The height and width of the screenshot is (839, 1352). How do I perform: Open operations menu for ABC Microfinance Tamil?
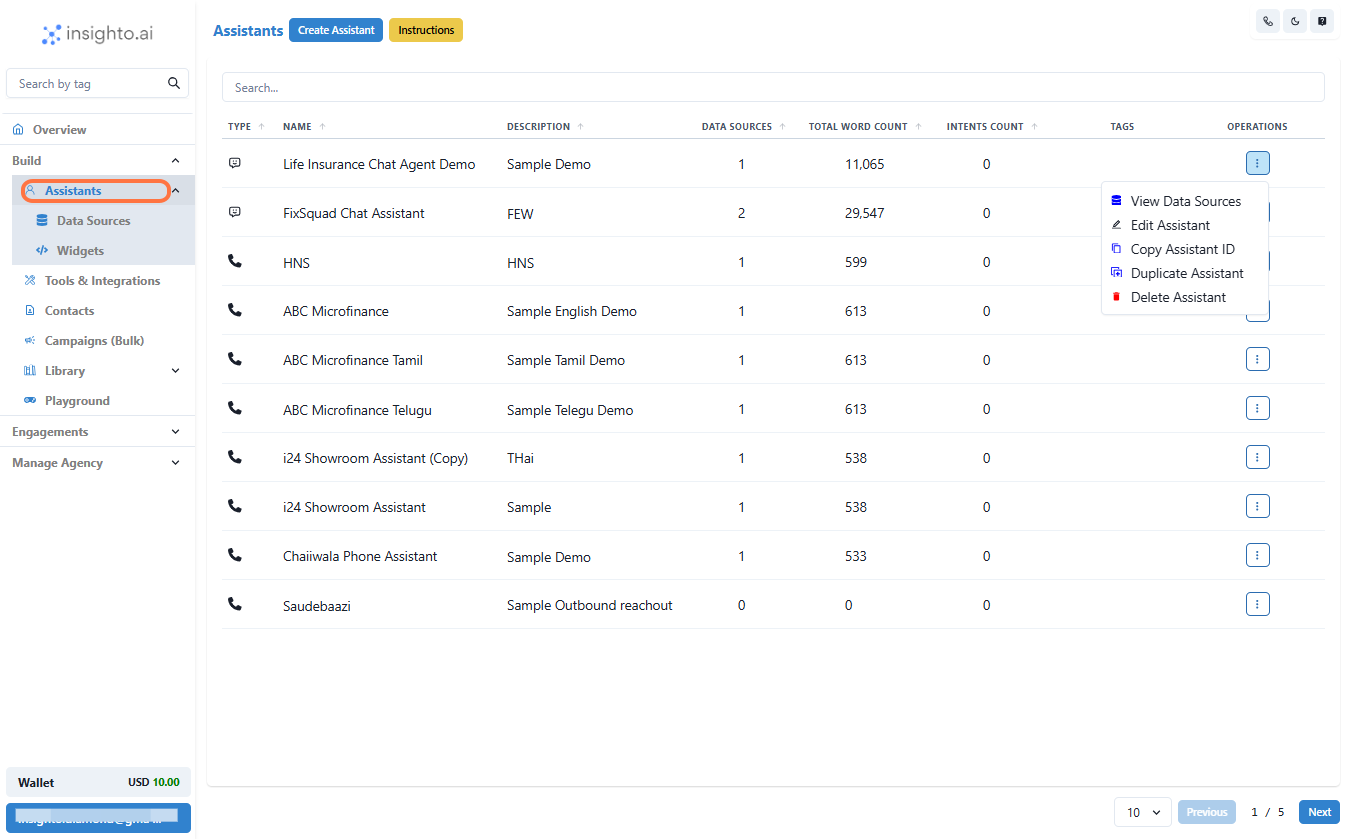(1257, 359)
